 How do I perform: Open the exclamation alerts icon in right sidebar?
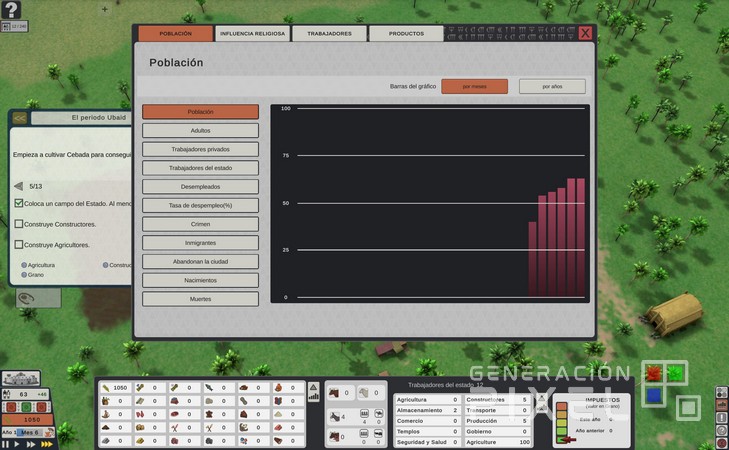(721, 417)
